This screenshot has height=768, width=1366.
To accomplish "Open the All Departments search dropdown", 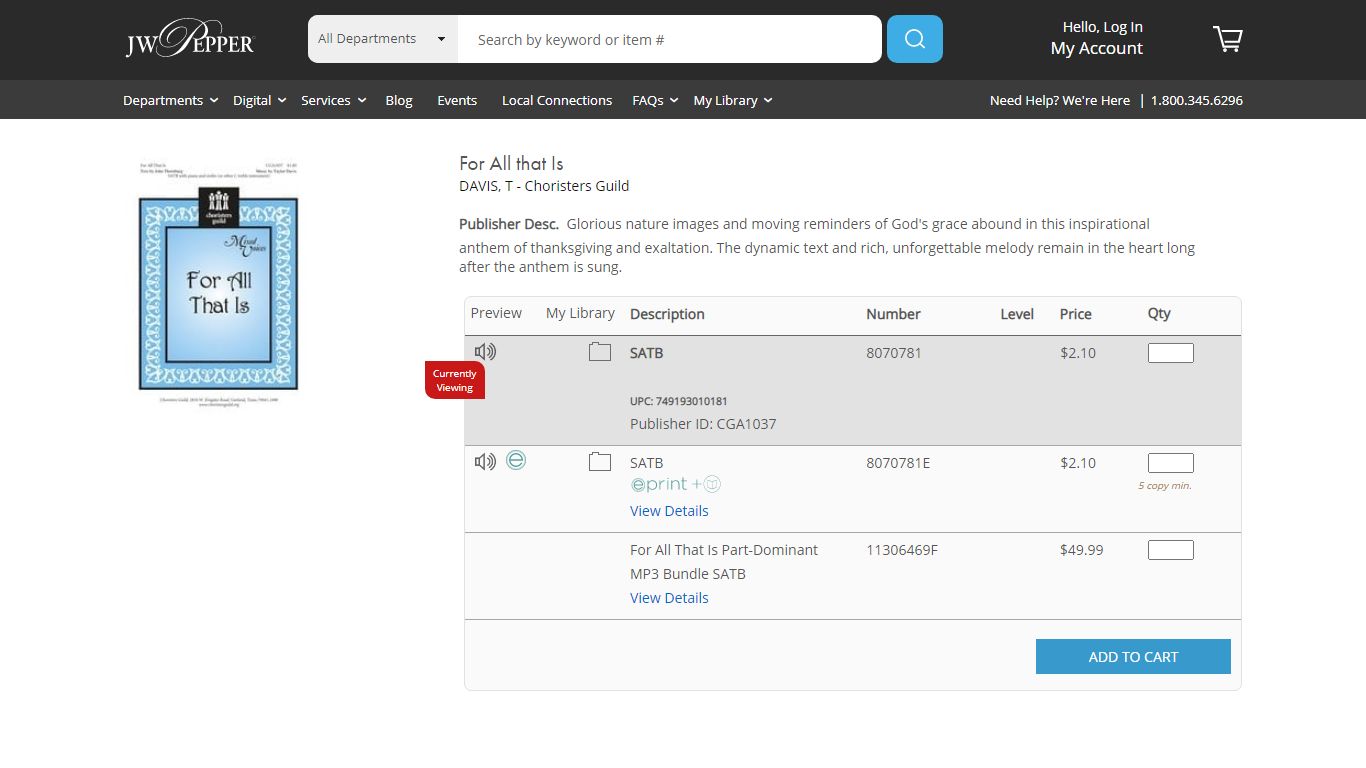I will [x=383, y=39].
